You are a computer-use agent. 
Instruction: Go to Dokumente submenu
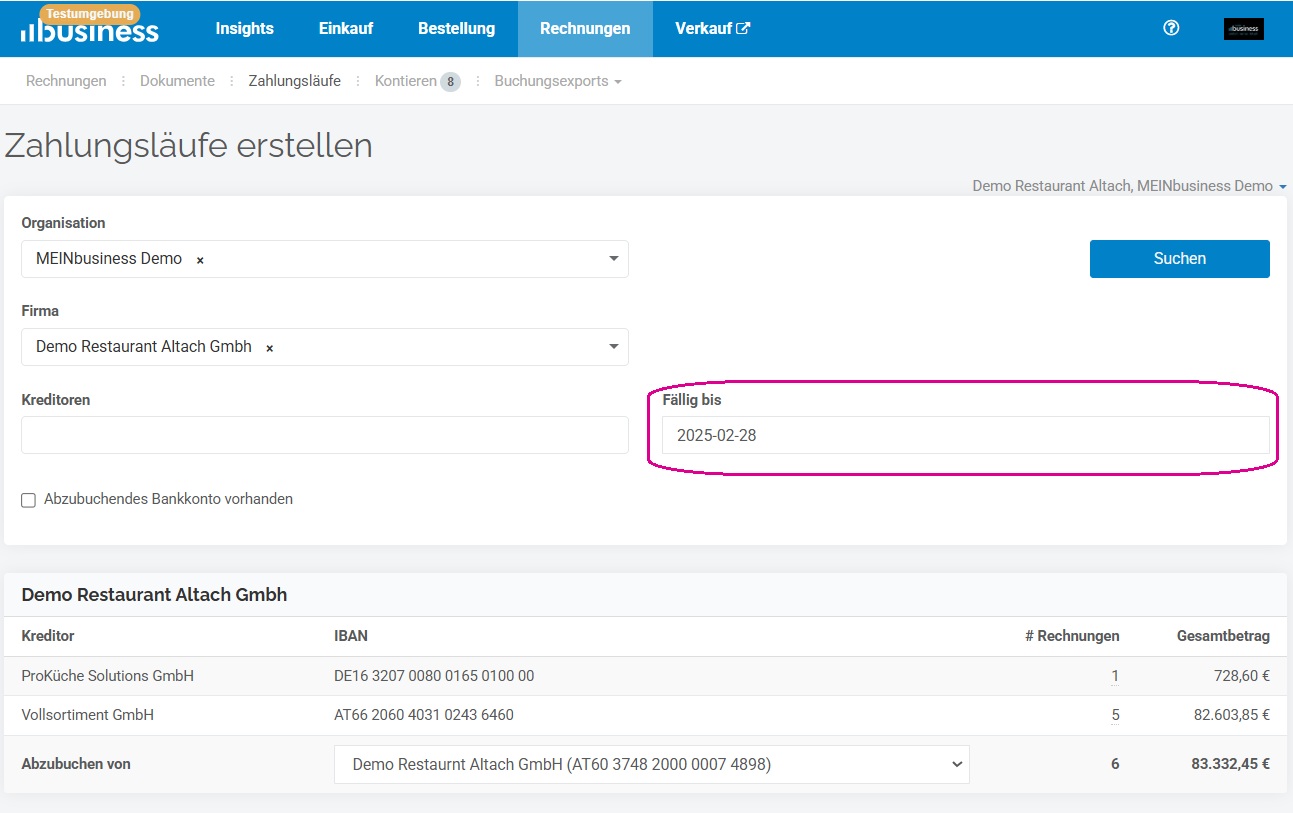[177, 81]
